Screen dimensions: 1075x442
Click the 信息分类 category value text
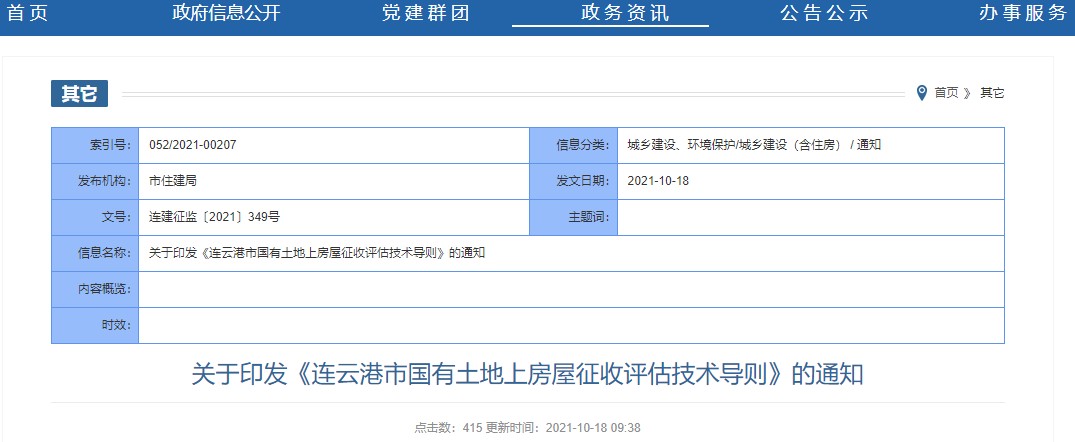coord(753,145)
